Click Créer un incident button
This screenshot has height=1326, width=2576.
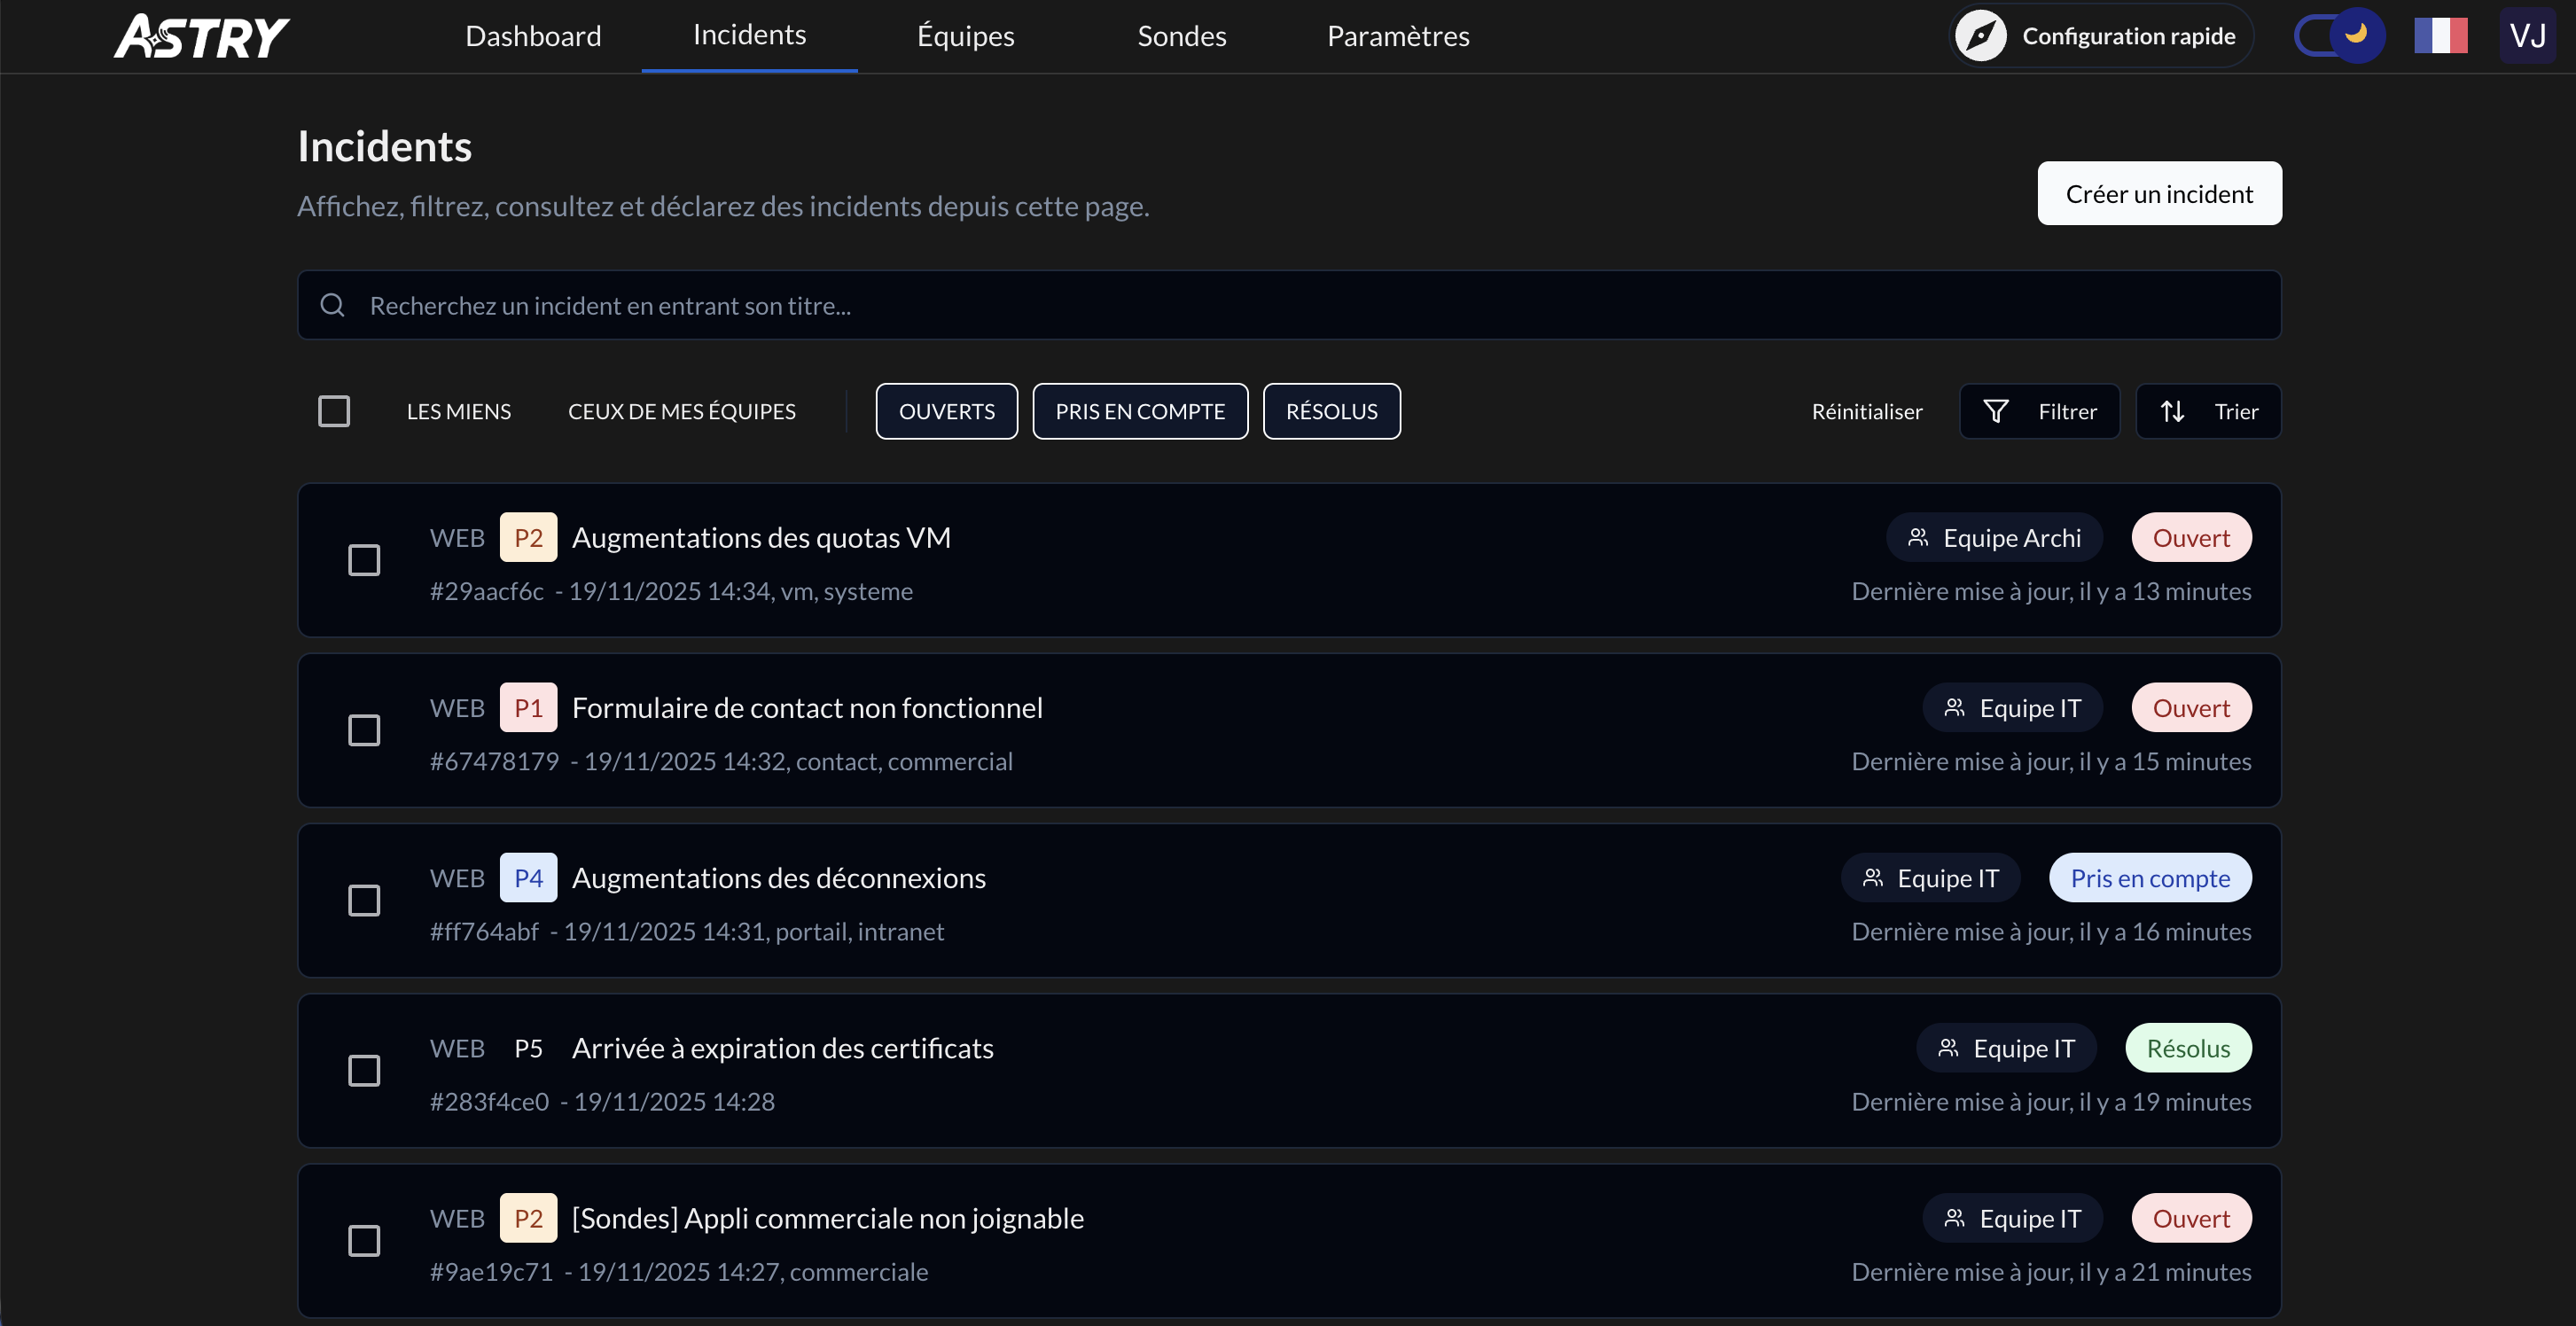click(x=2159, y=193)
